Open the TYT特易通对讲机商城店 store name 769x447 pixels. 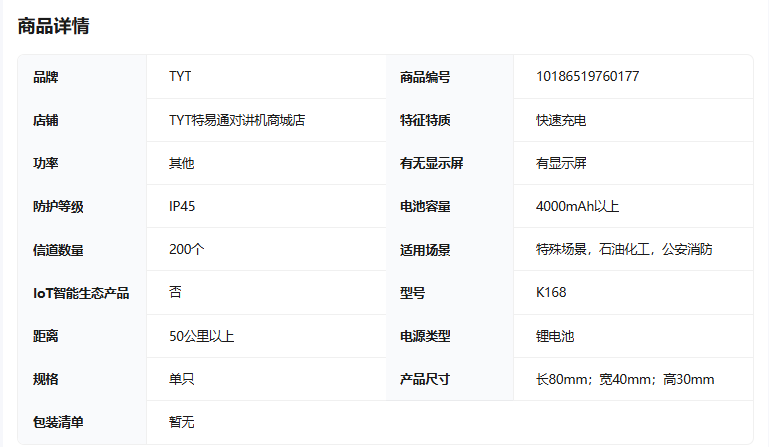237,120
